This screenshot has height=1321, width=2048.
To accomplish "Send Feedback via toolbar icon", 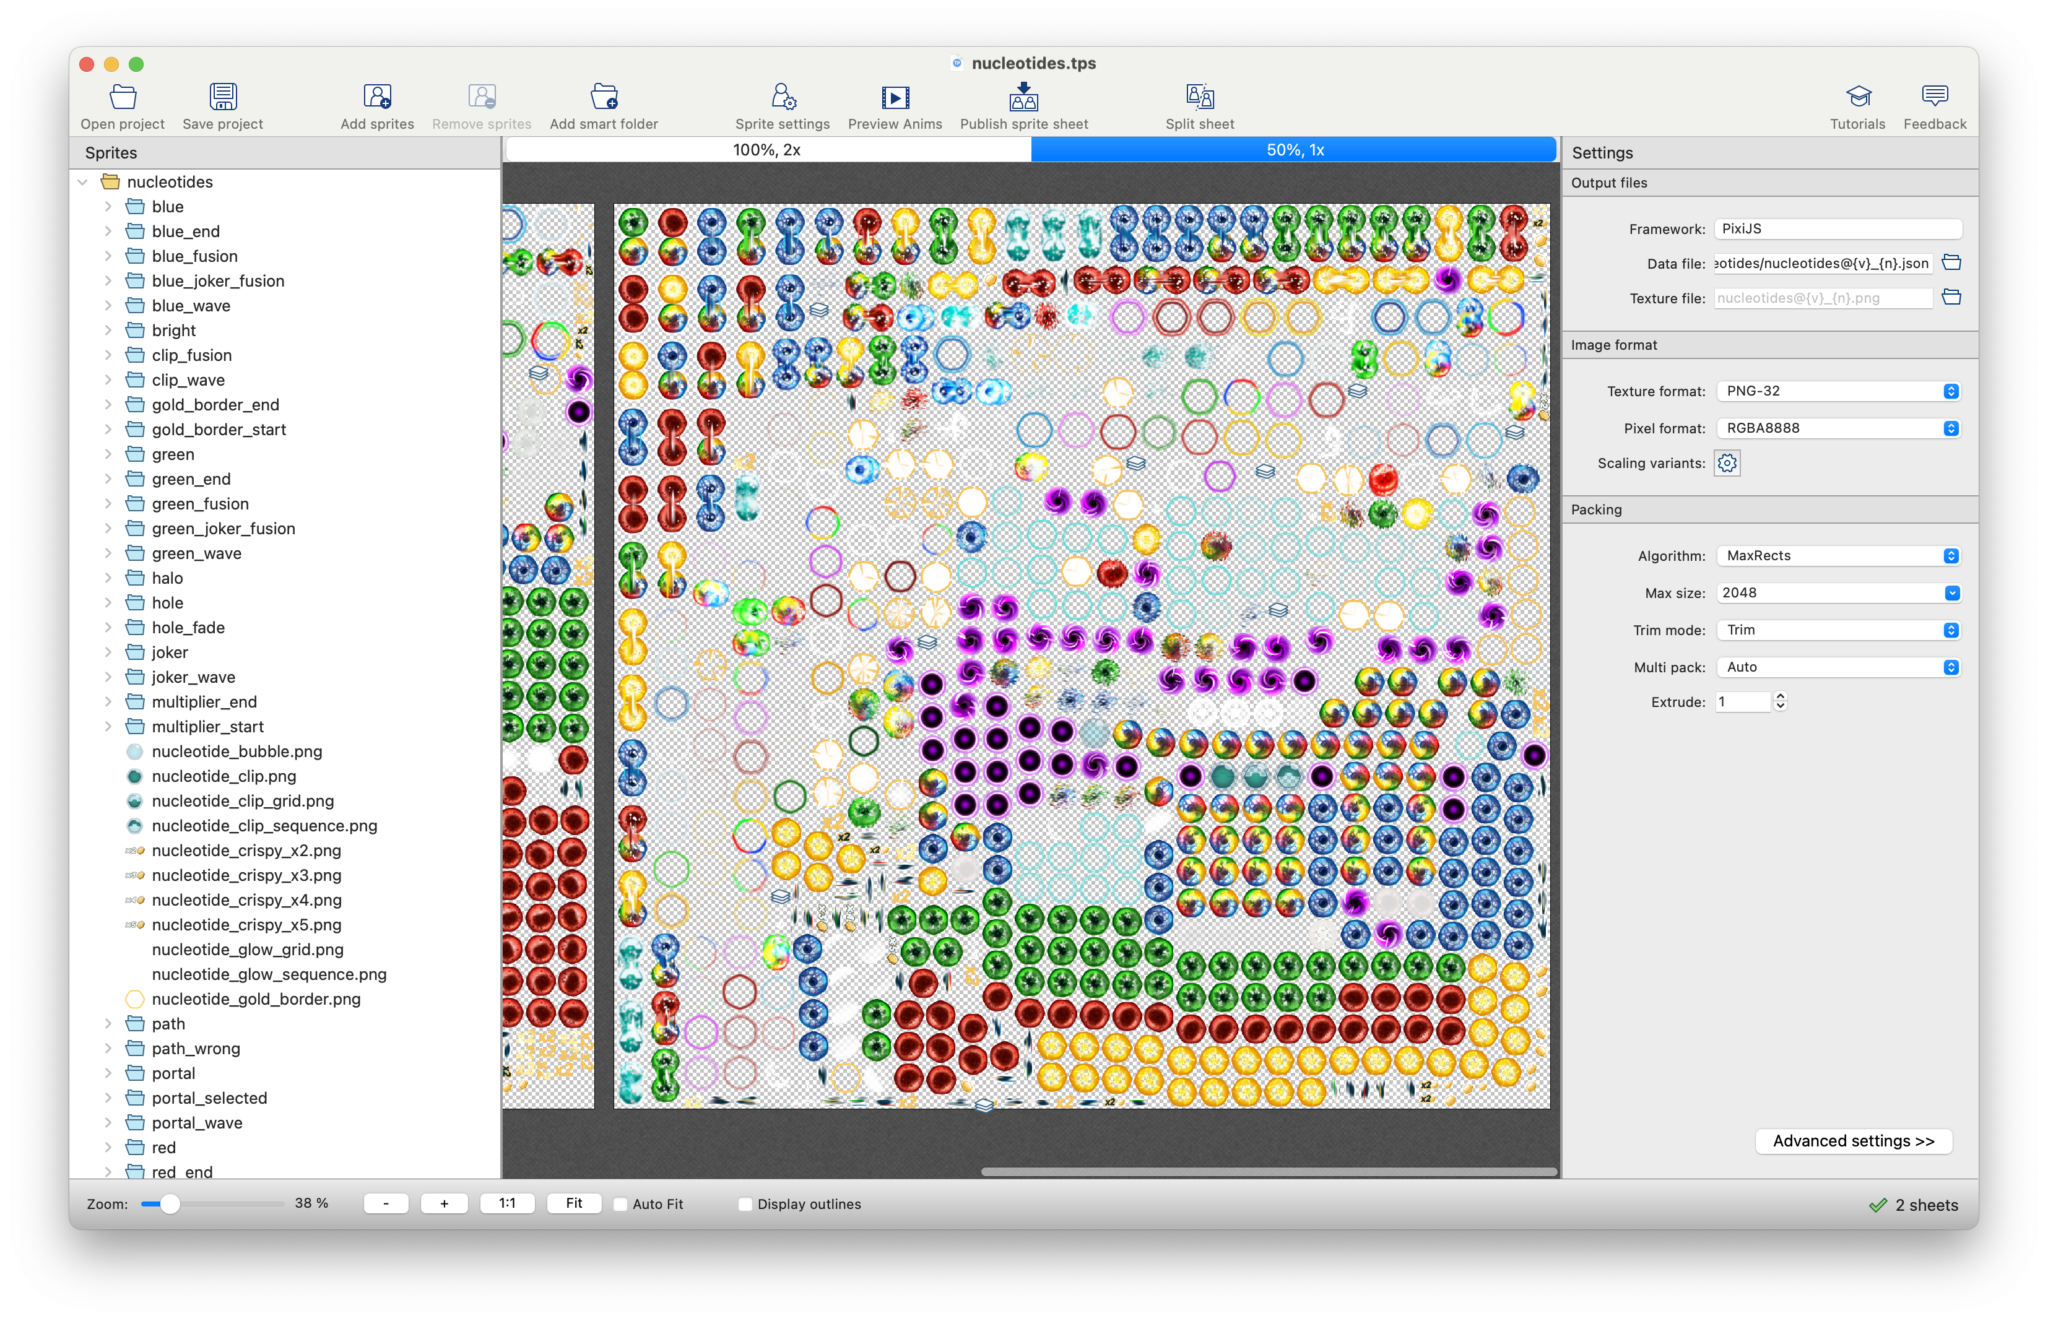I will [1935, 106].
